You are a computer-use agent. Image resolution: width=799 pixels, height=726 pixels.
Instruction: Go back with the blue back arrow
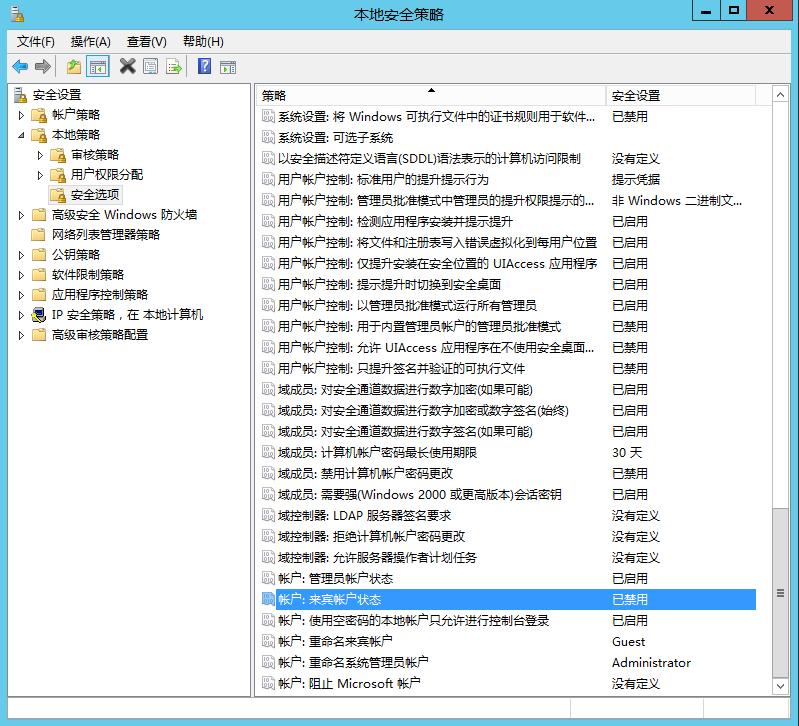pyautogui.click(x=20, y=67)
